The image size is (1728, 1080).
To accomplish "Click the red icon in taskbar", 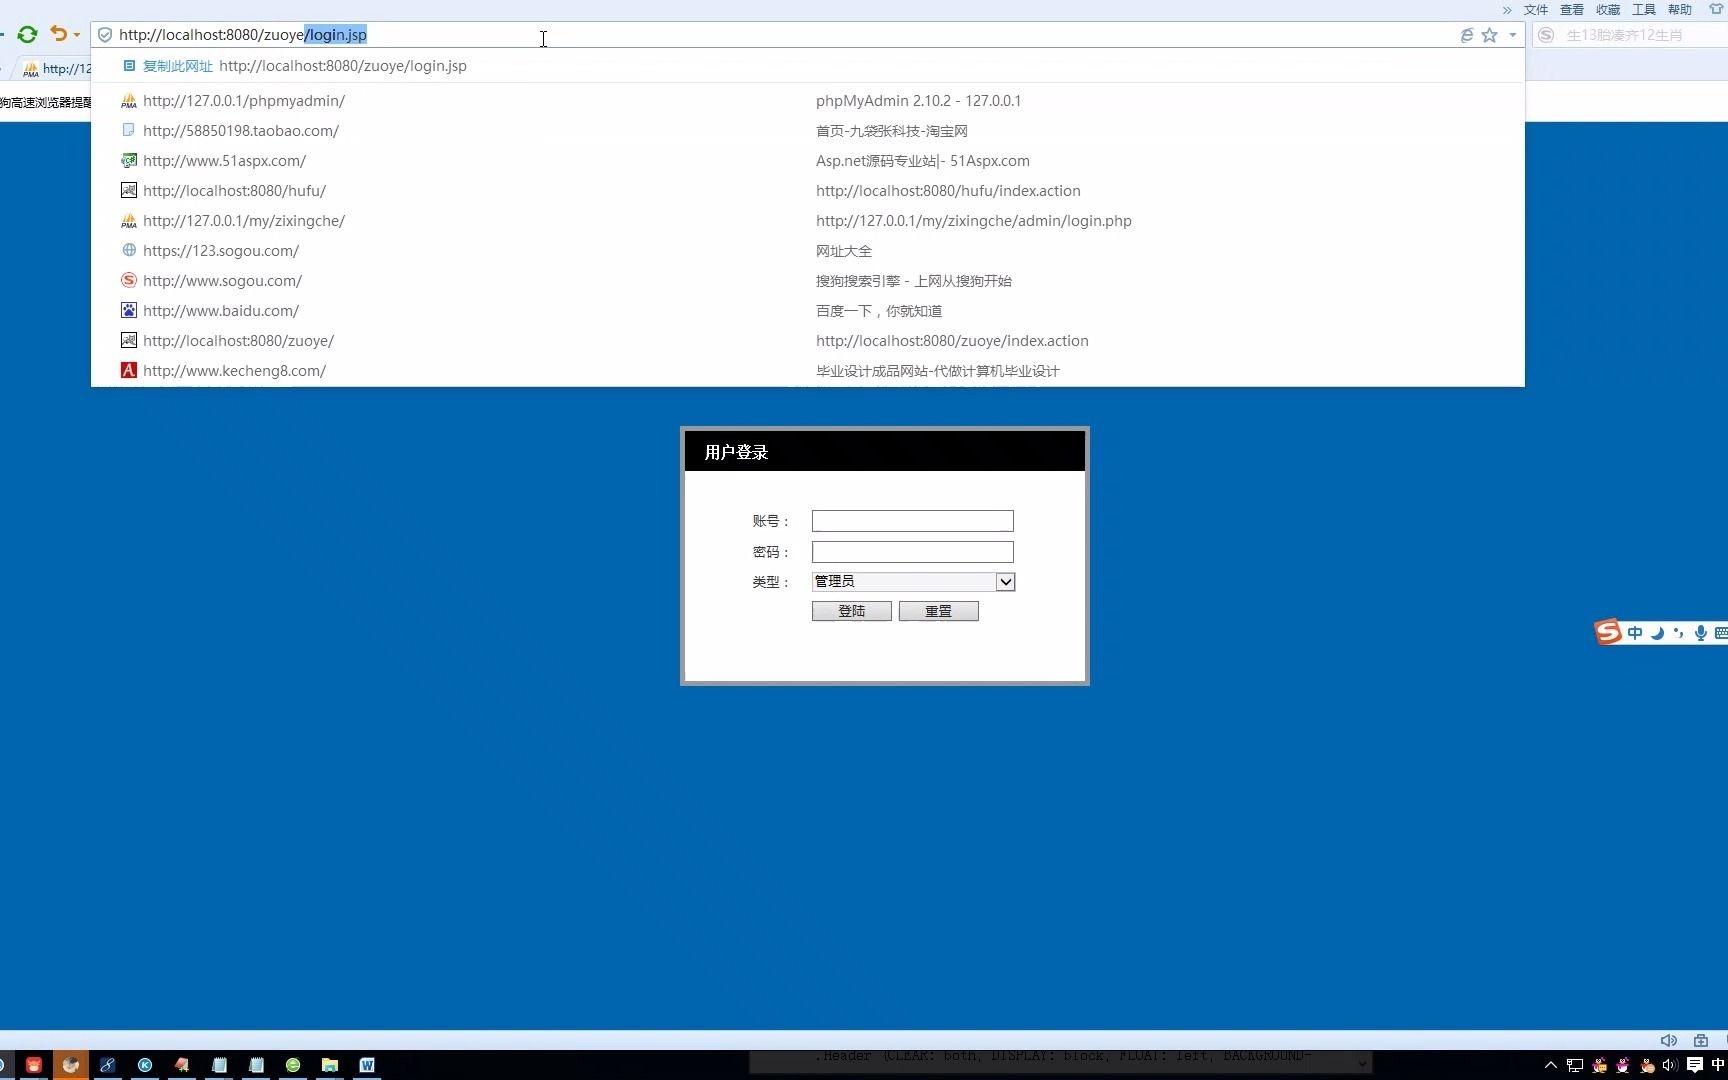I will [x=34, y=1065].
